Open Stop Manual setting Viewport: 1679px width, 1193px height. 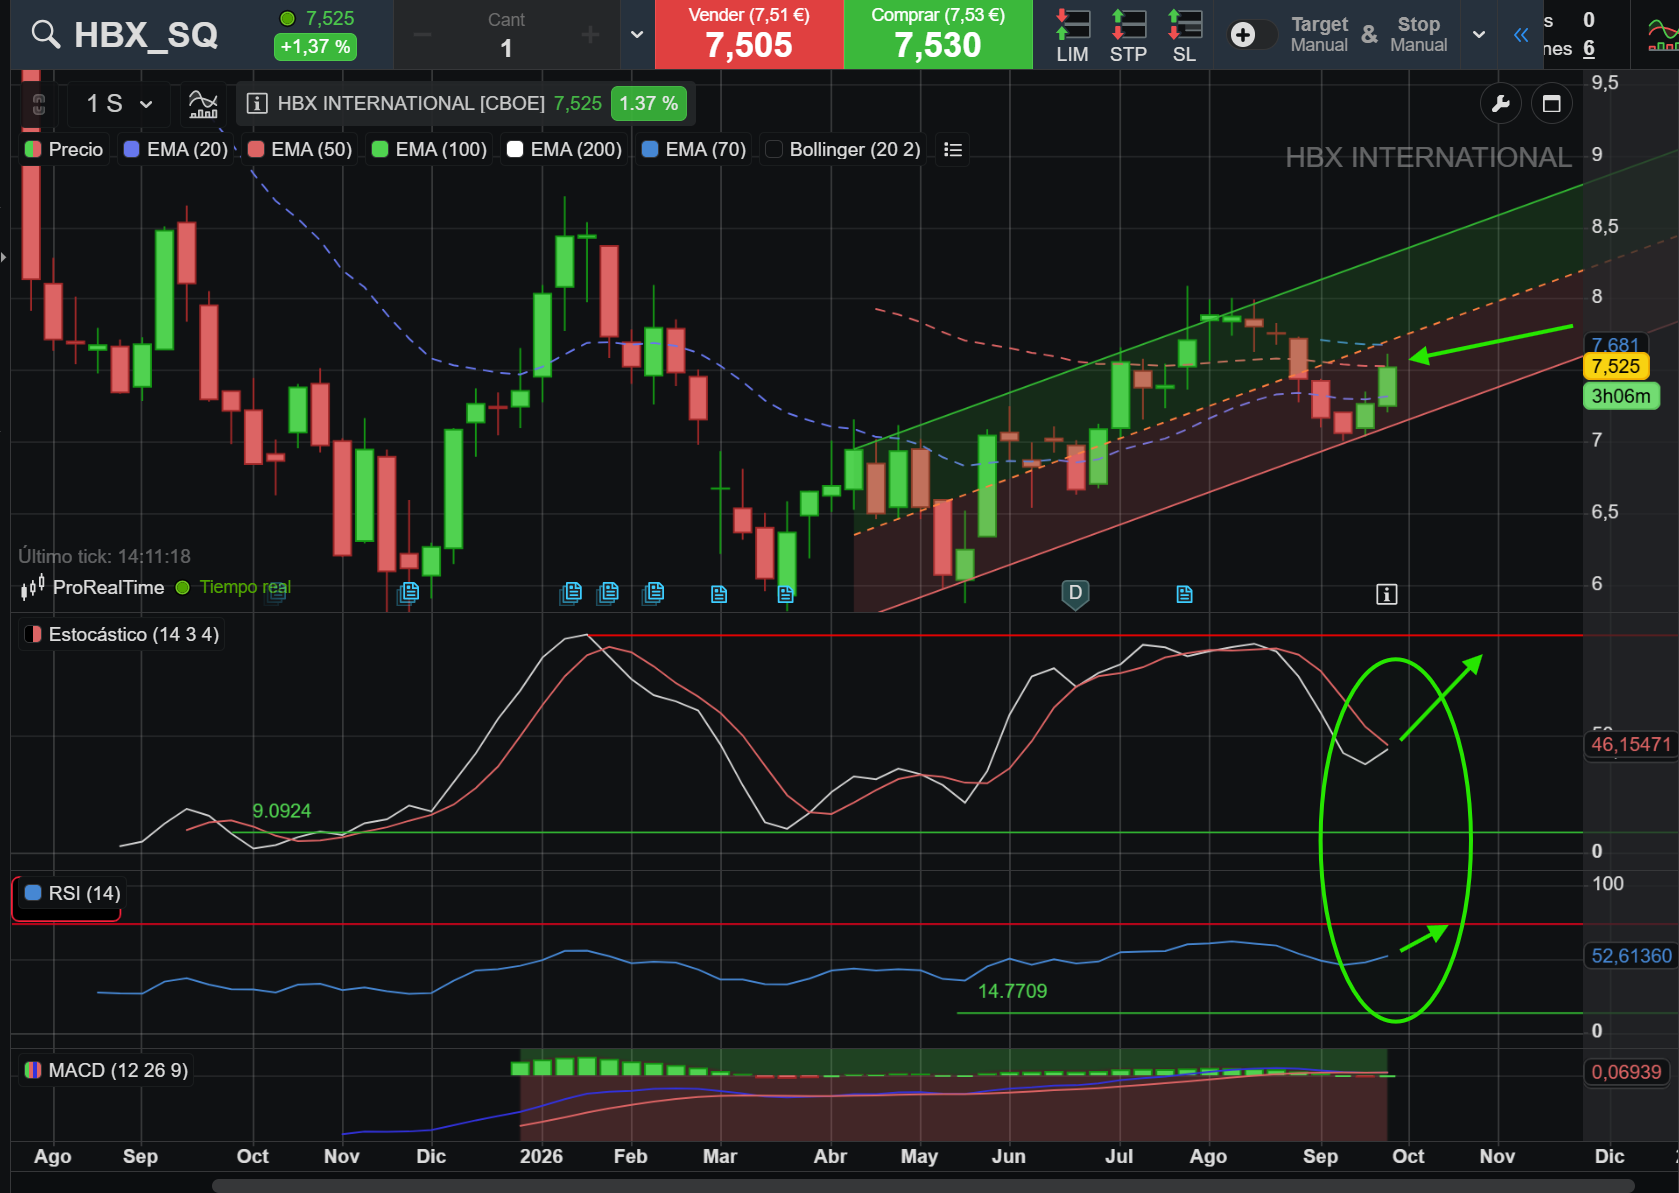pyautogui.click(x=1418, y=34)
